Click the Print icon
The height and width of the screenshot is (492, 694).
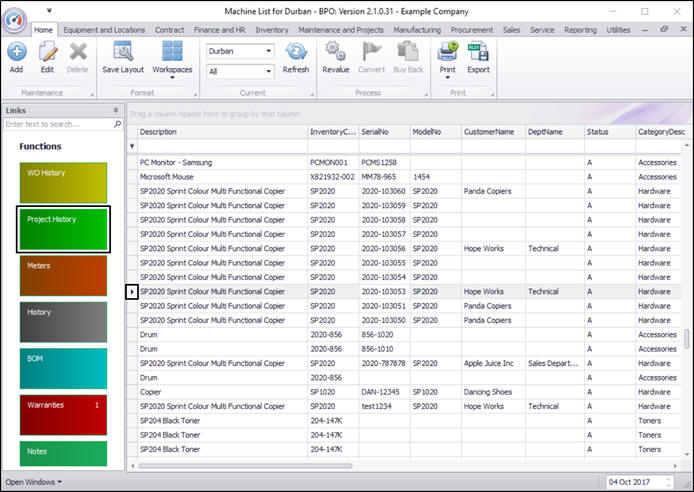pos(447,55)
